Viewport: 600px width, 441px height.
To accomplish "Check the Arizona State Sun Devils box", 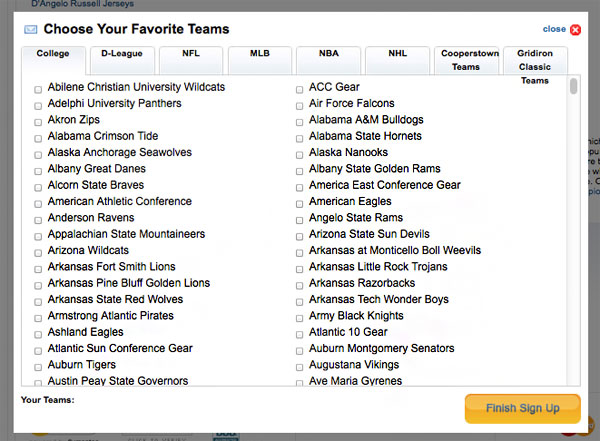I will (300, 235).
